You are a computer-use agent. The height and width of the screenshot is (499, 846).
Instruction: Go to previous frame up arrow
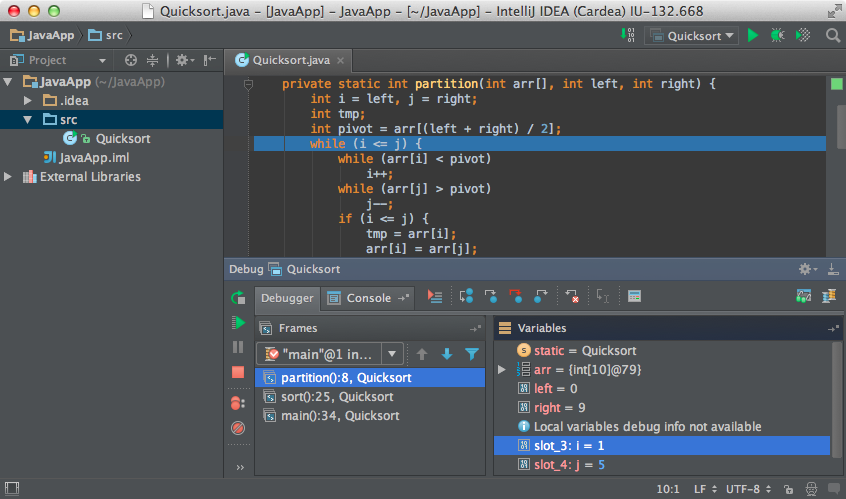(x=422, y=354)
